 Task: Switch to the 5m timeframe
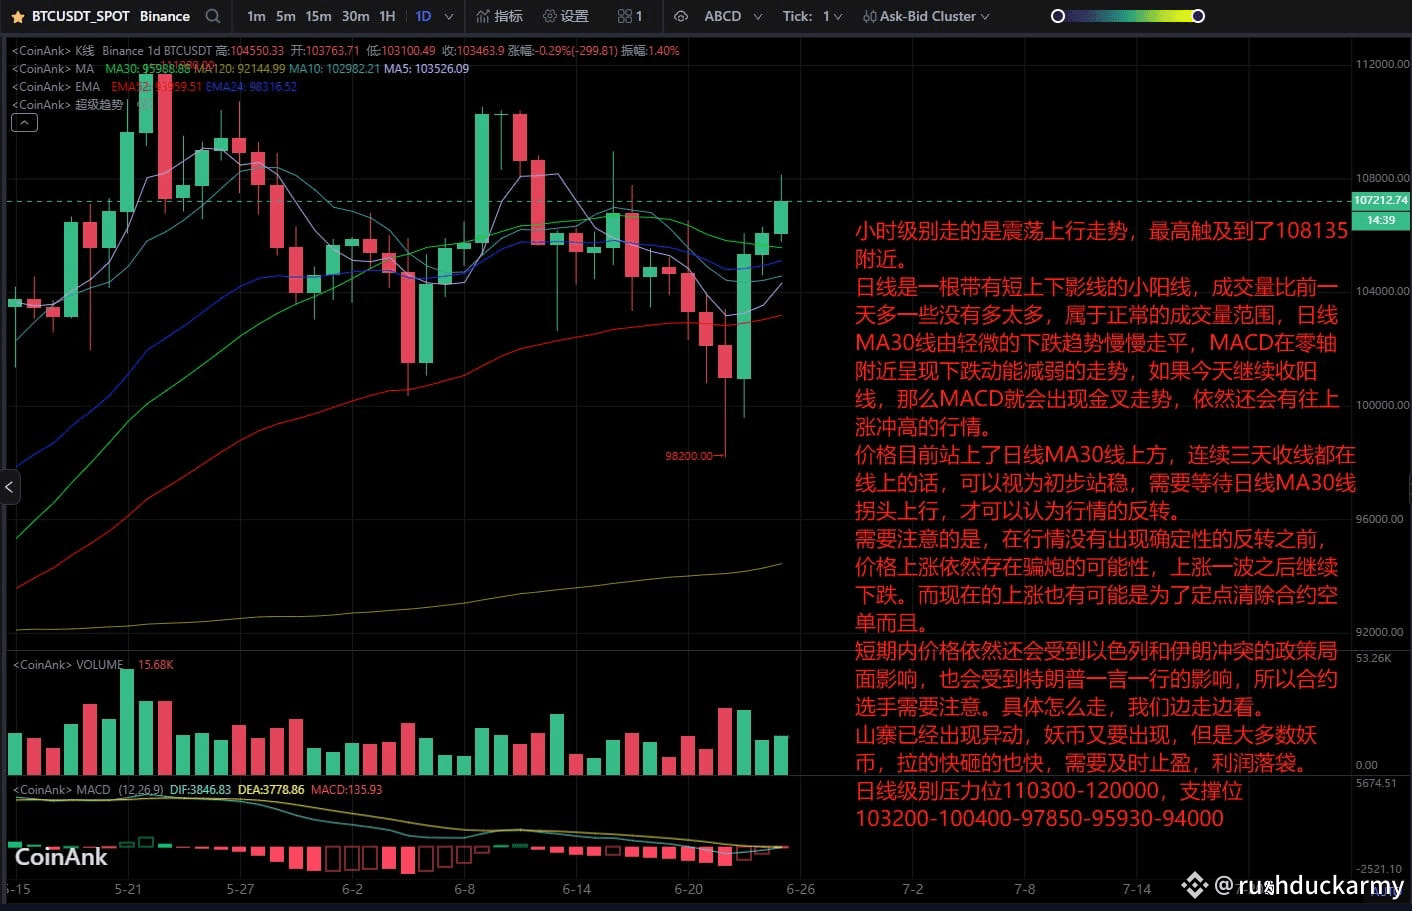point(286,16)
